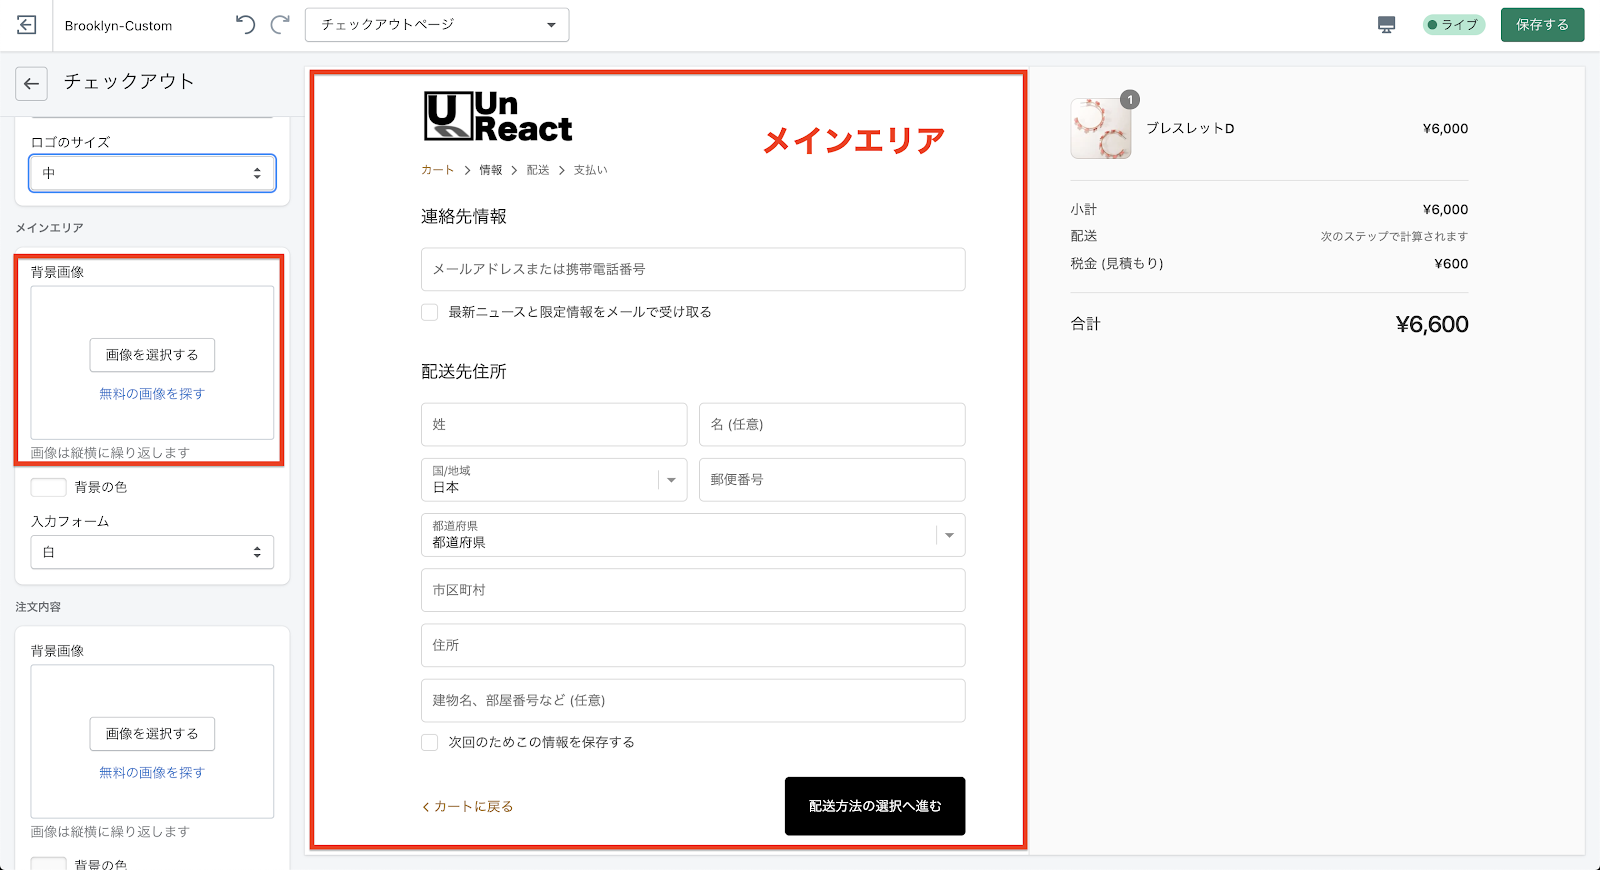Open the 都道府県 select field
The image size is (1600, 870).
point(692,535)
